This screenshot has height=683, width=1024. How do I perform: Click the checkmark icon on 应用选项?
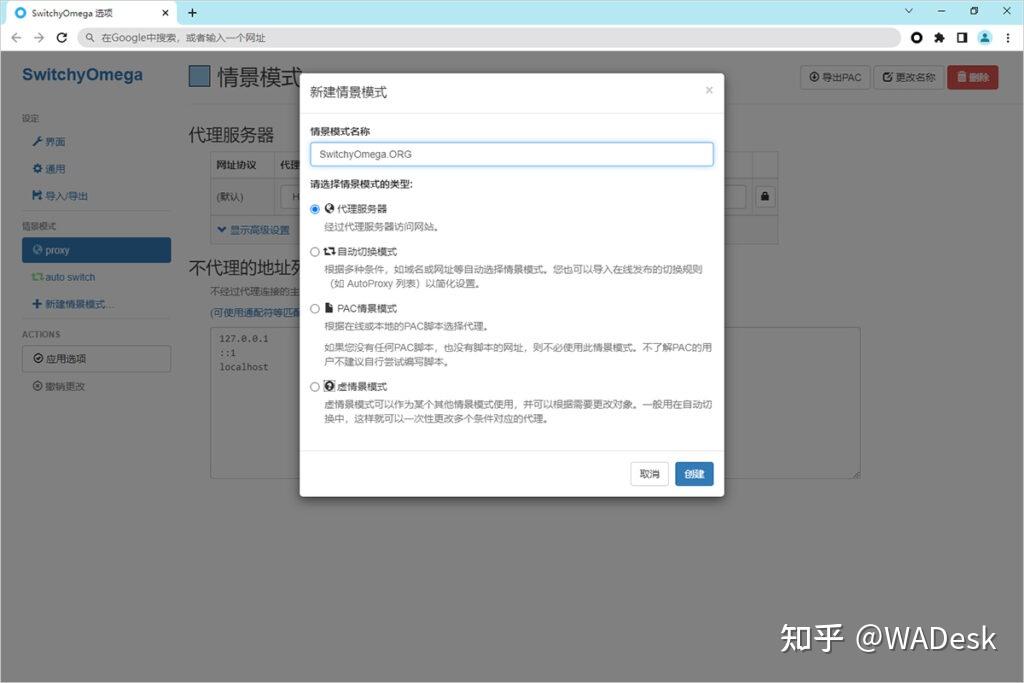point(38,358)
